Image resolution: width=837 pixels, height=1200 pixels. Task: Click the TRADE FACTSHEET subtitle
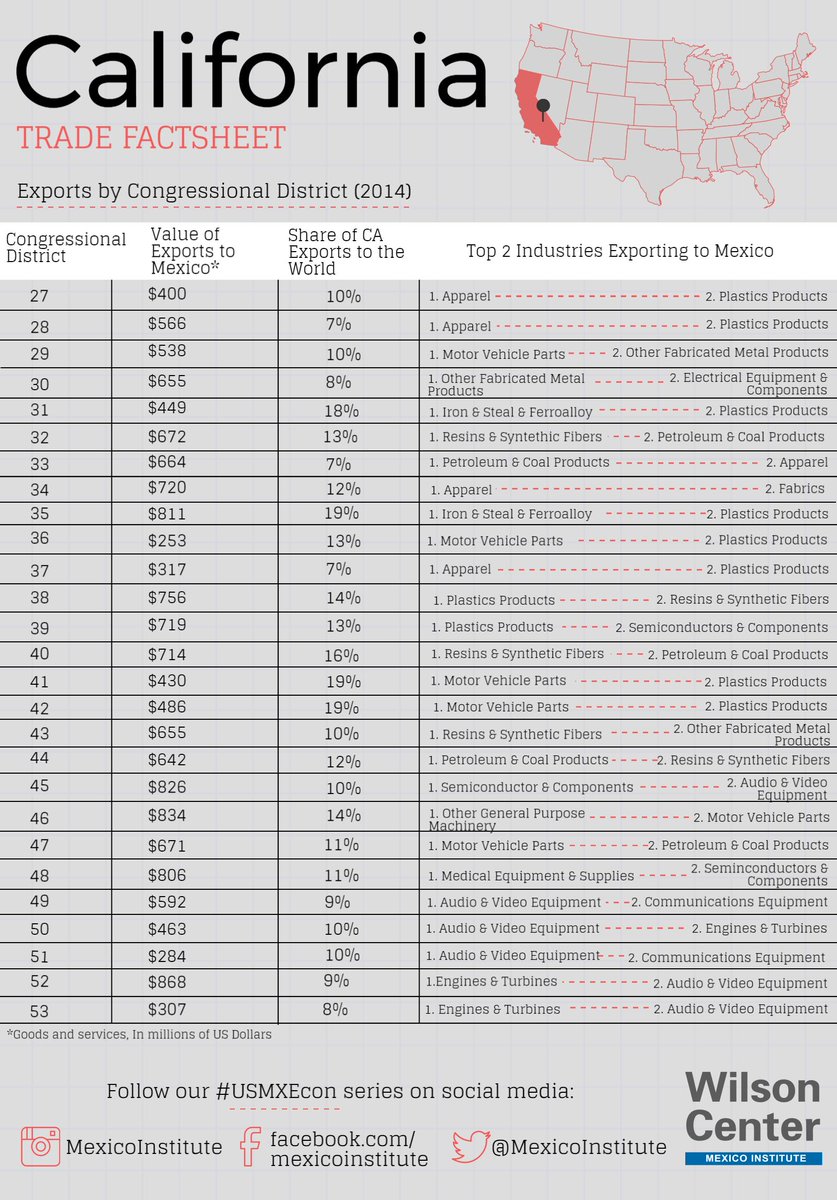(151, 138)
